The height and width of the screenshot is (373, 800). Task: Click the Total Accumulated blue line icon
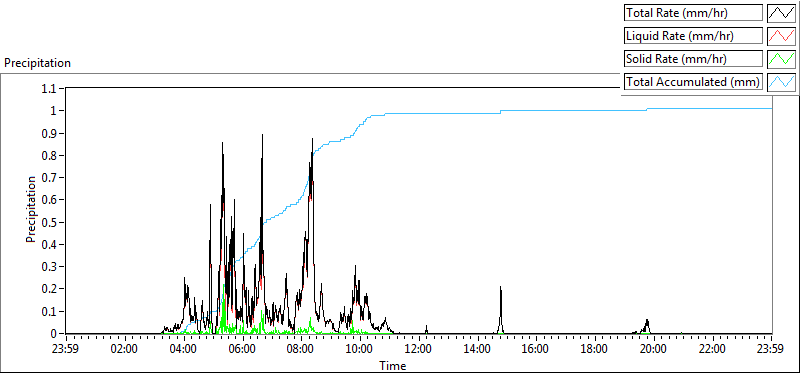pyautogui.click(x=782, y=82)
